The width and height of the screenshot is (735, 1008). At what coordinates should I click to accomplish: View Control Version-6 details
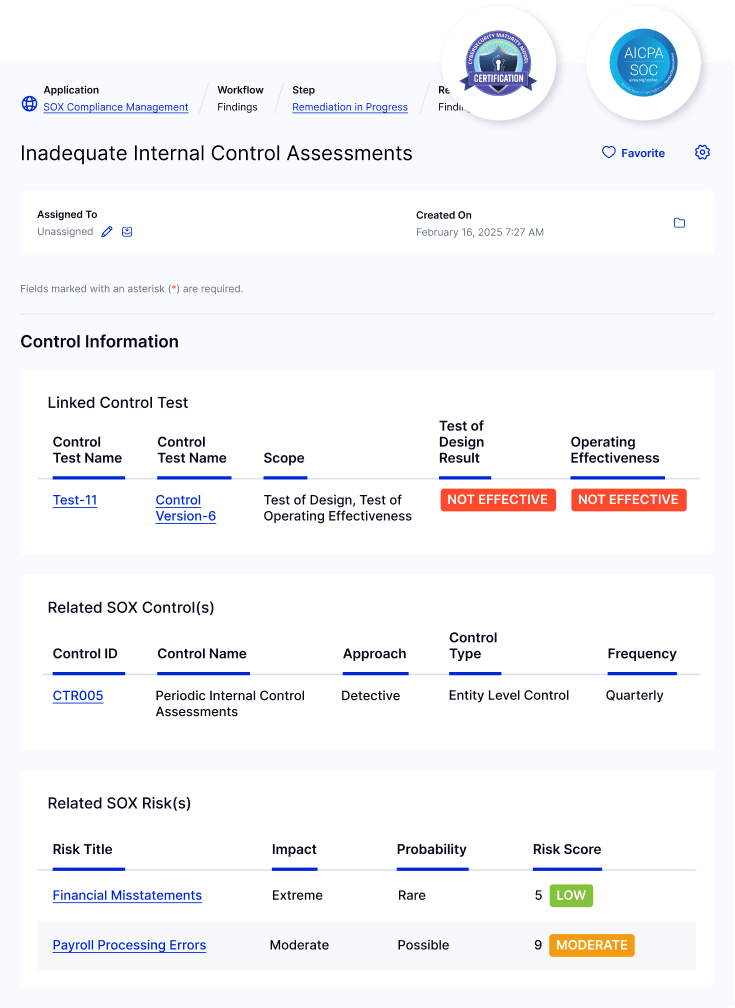(x=185, y=508)
